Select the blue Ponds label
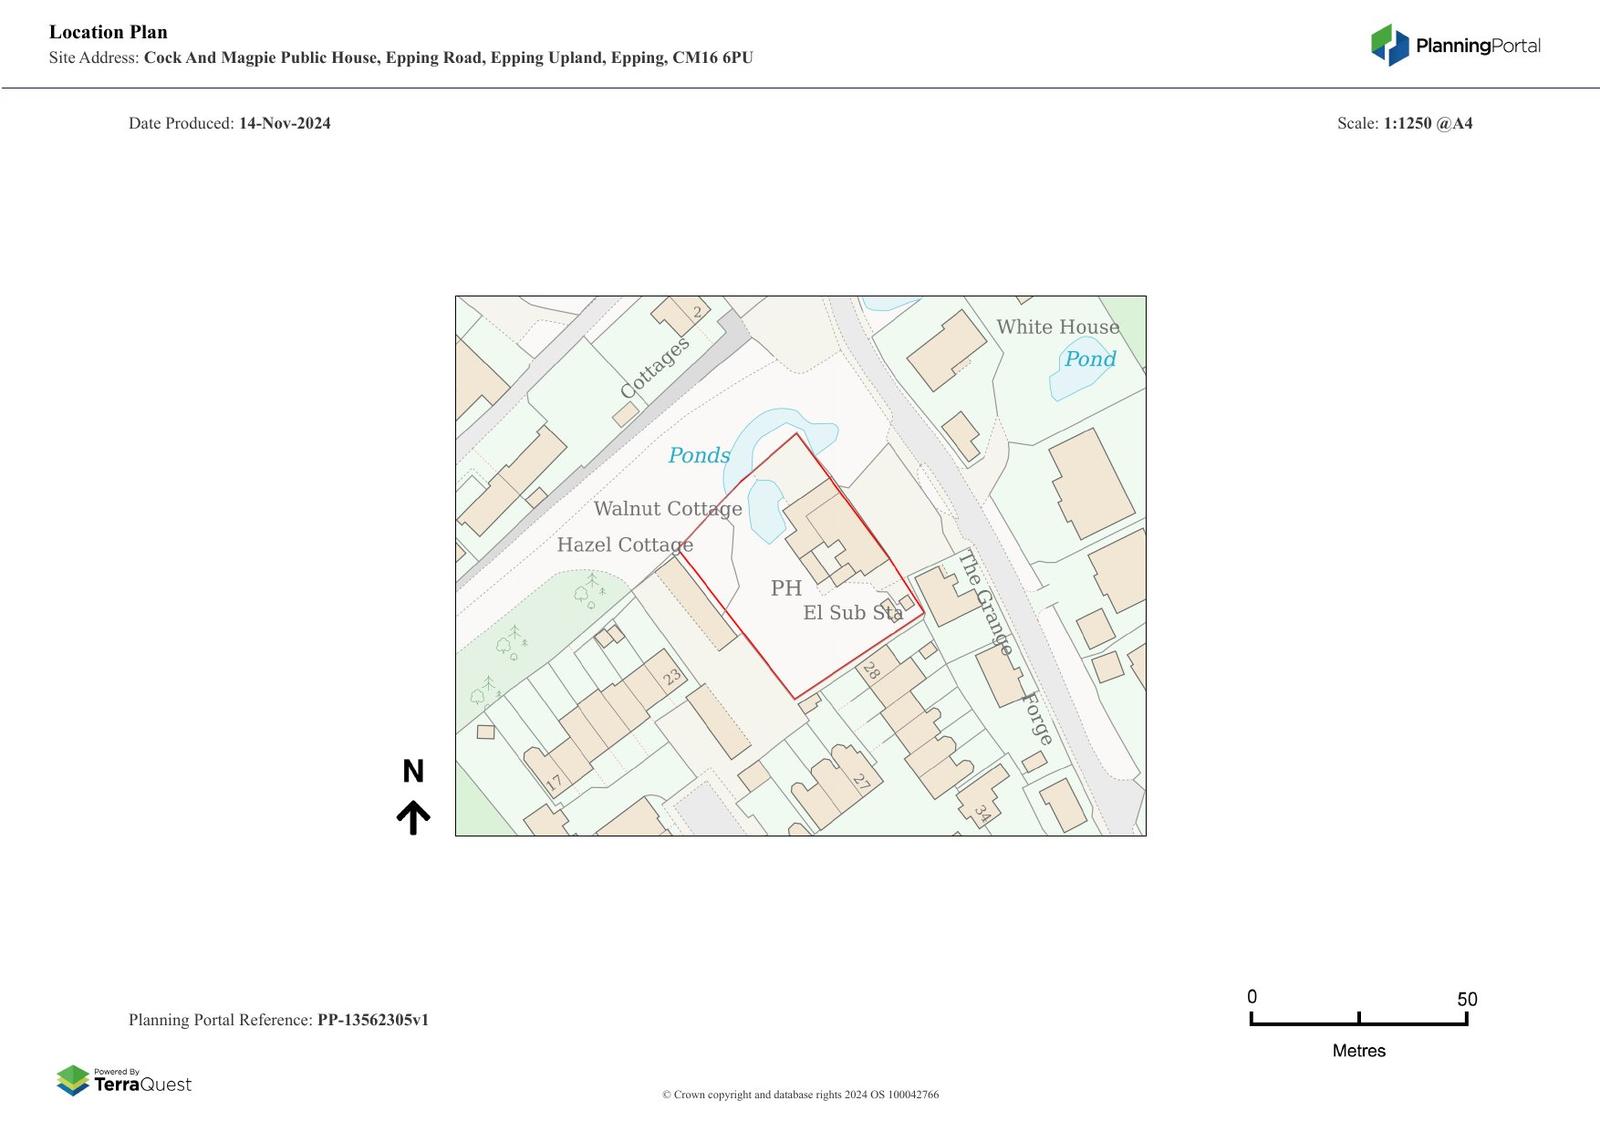 (699, 456)
